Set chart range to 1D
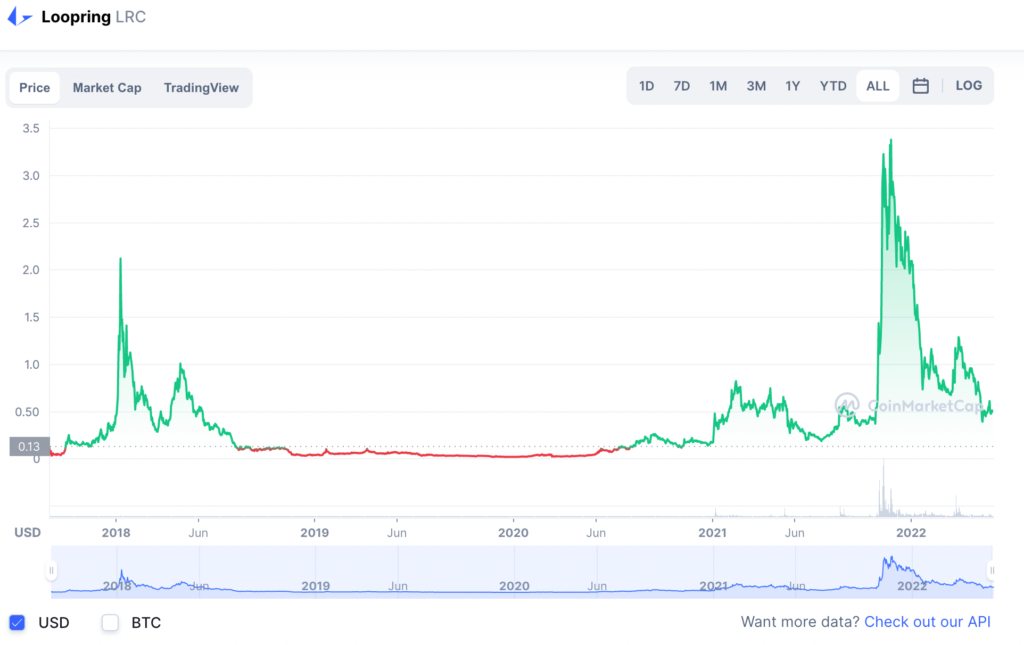The image size is (1024, 645). coord(646,86)
